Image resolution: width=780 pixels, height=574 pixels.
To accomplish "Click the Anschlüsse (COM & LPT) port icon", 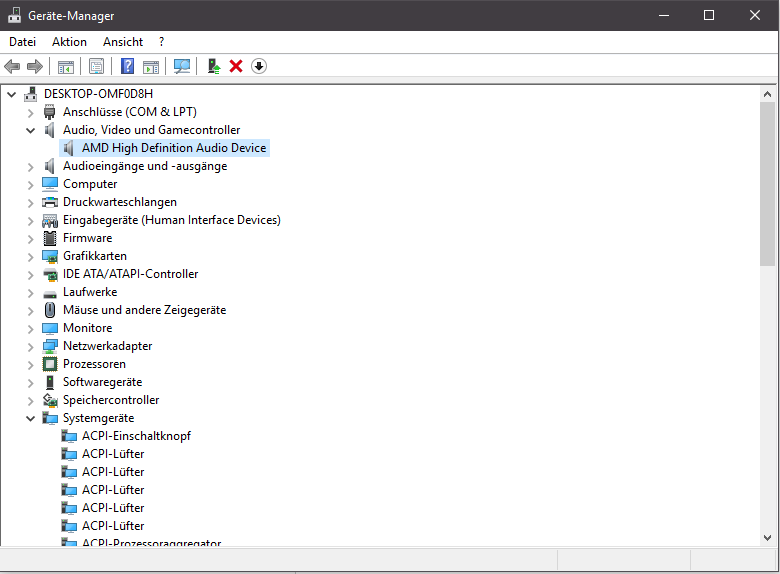I will [x=49, y=112].
